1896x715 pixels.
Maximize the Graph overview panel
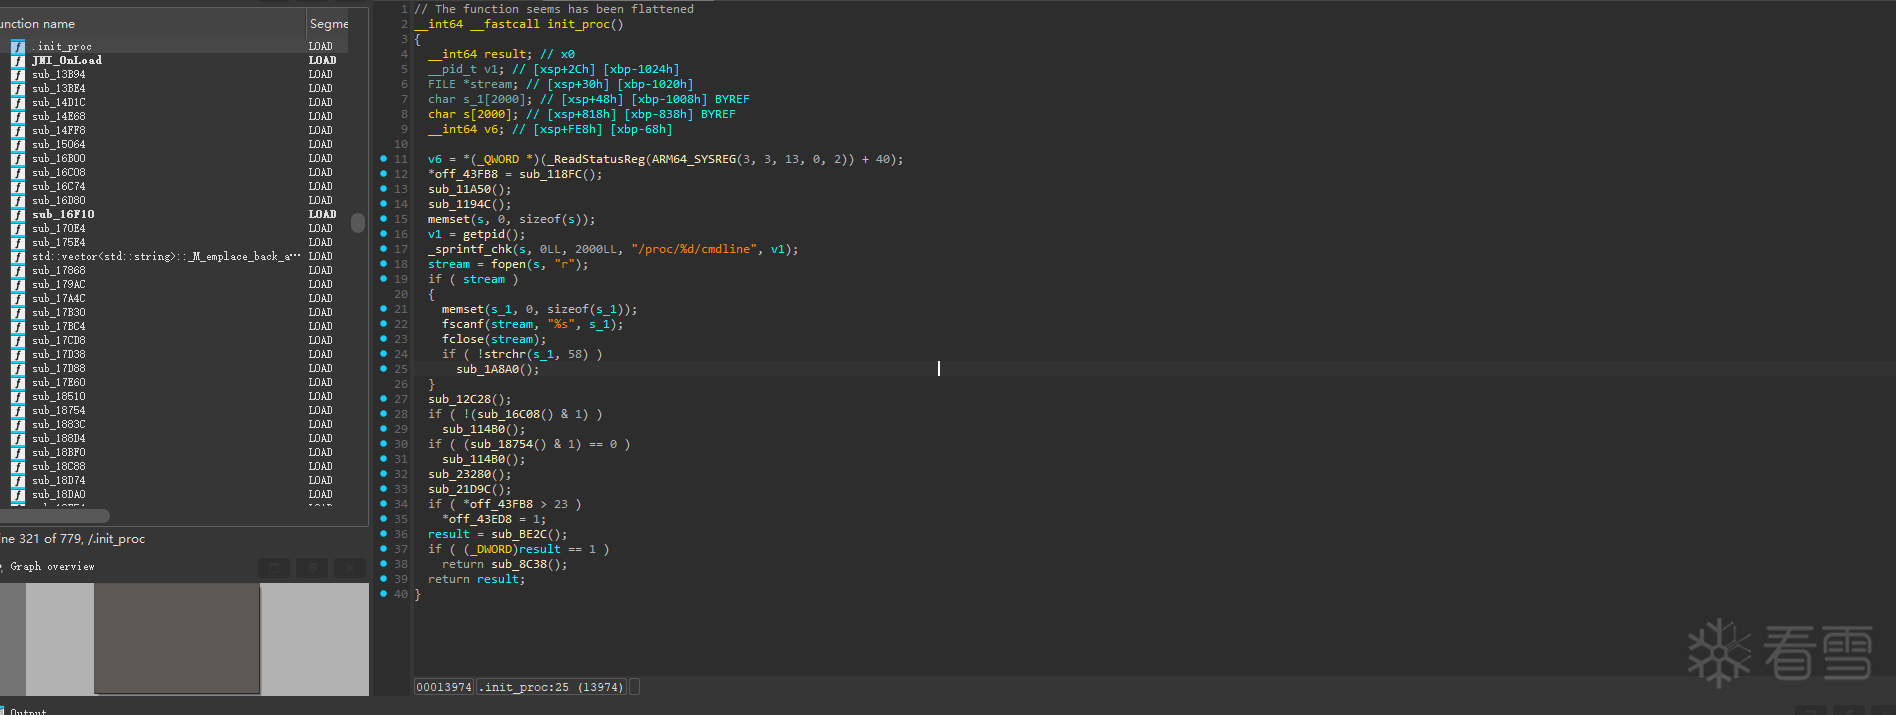click(274, 568)
